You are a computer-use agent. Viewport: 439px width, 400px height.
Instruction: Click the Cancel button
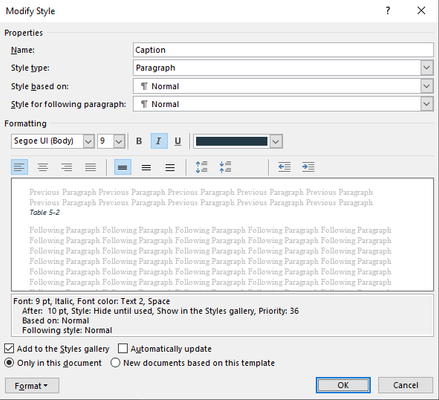click(405, 385)
